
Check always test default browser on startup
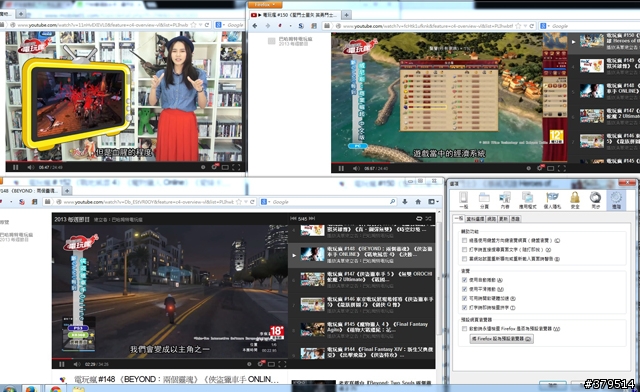click(x=464, y=328)
